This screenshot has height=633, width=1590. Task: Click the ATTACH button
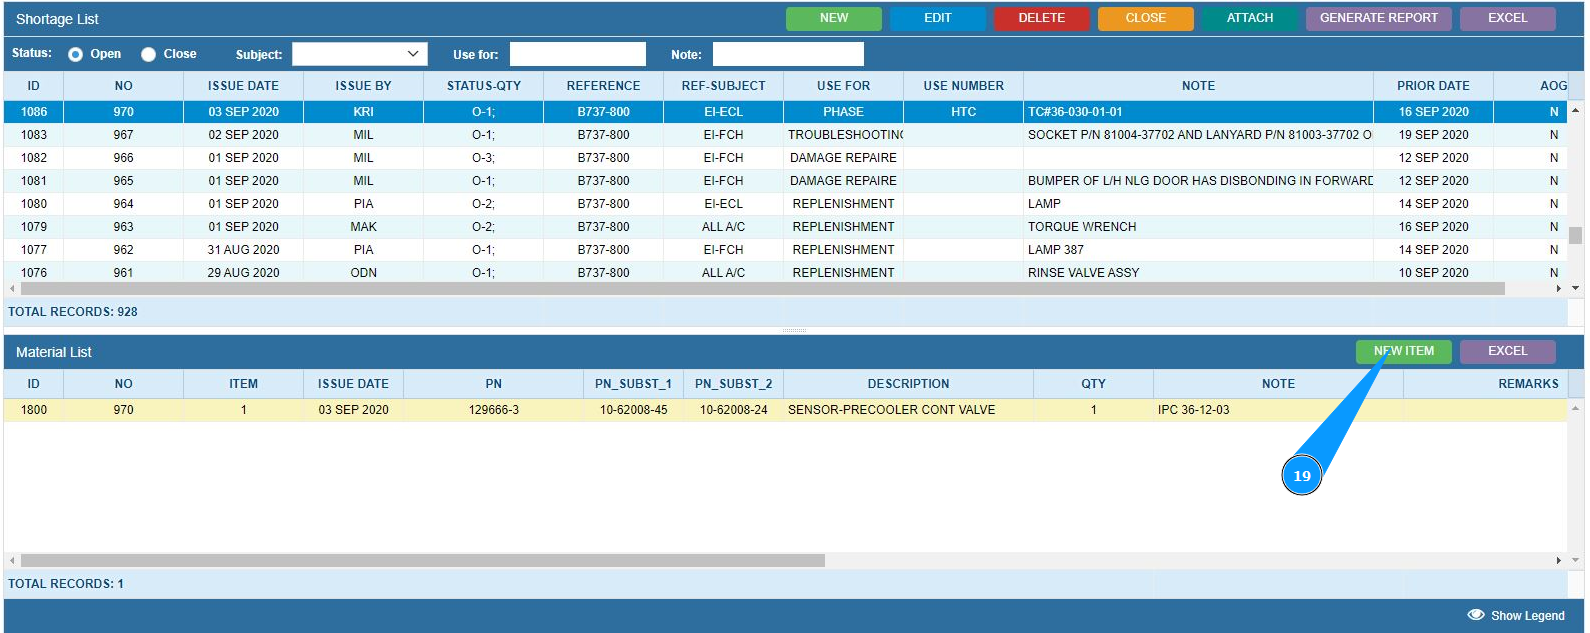coord(1249,18)
